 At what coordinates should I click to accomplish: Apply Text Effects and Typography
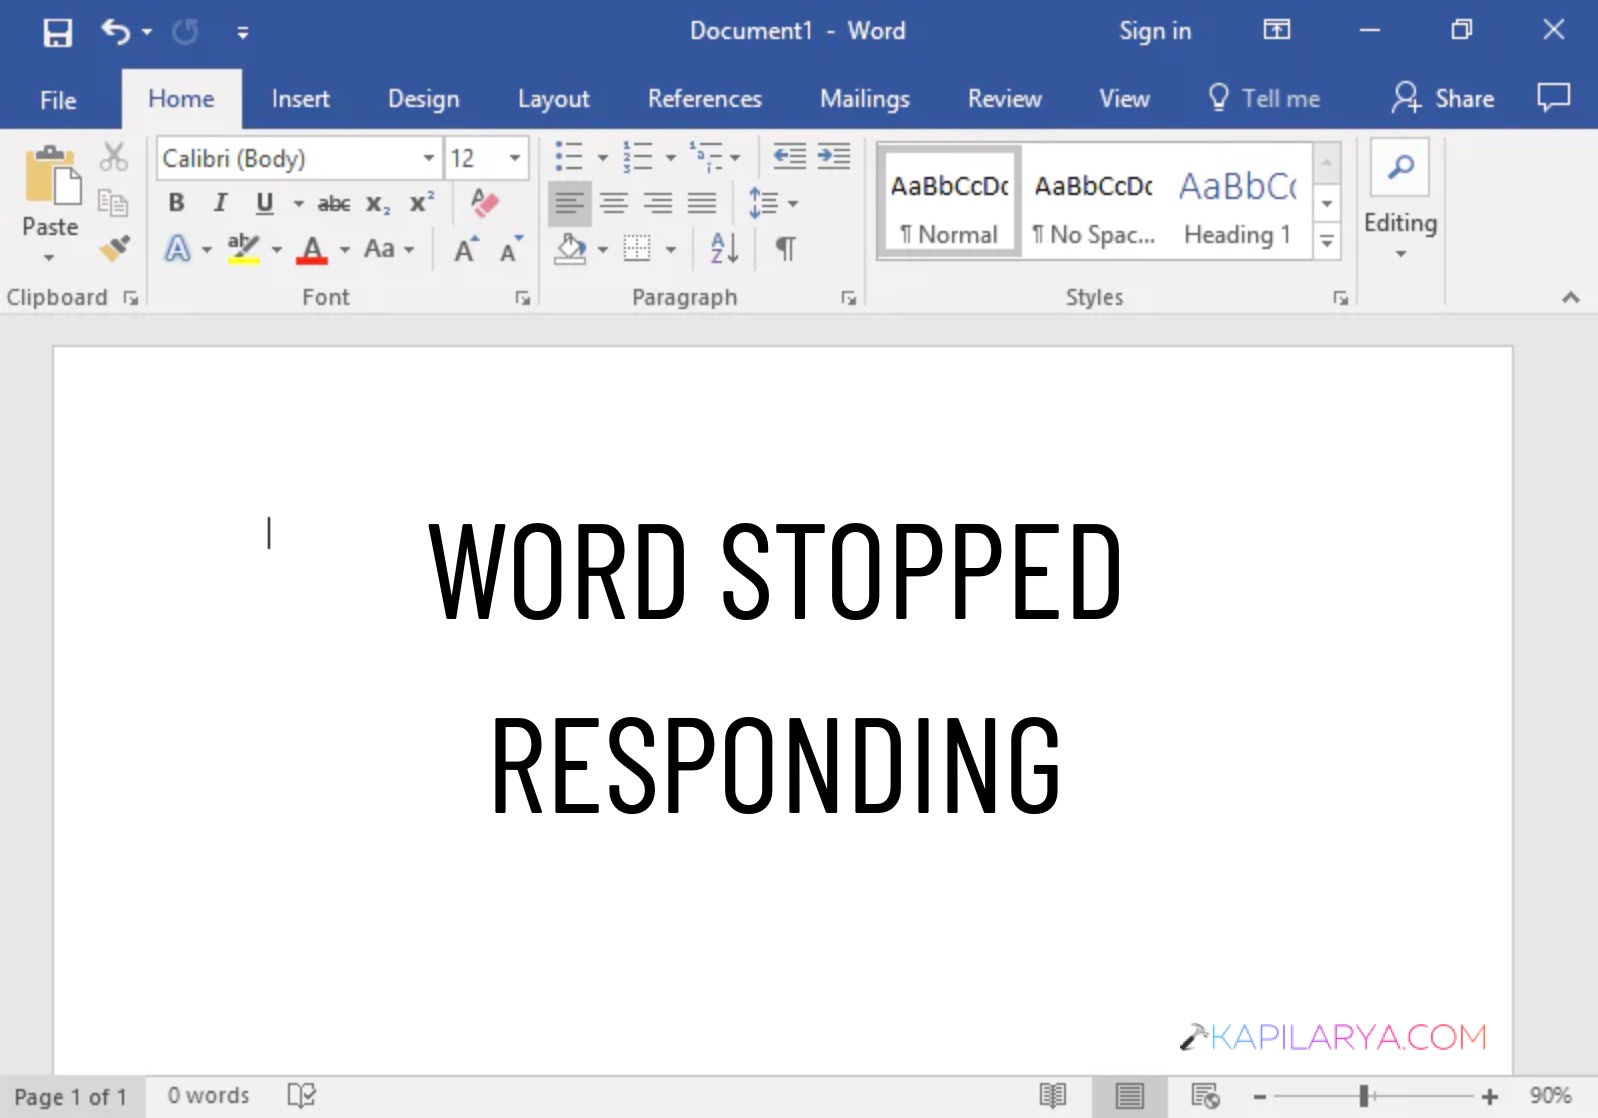click(x=178, y=248)
